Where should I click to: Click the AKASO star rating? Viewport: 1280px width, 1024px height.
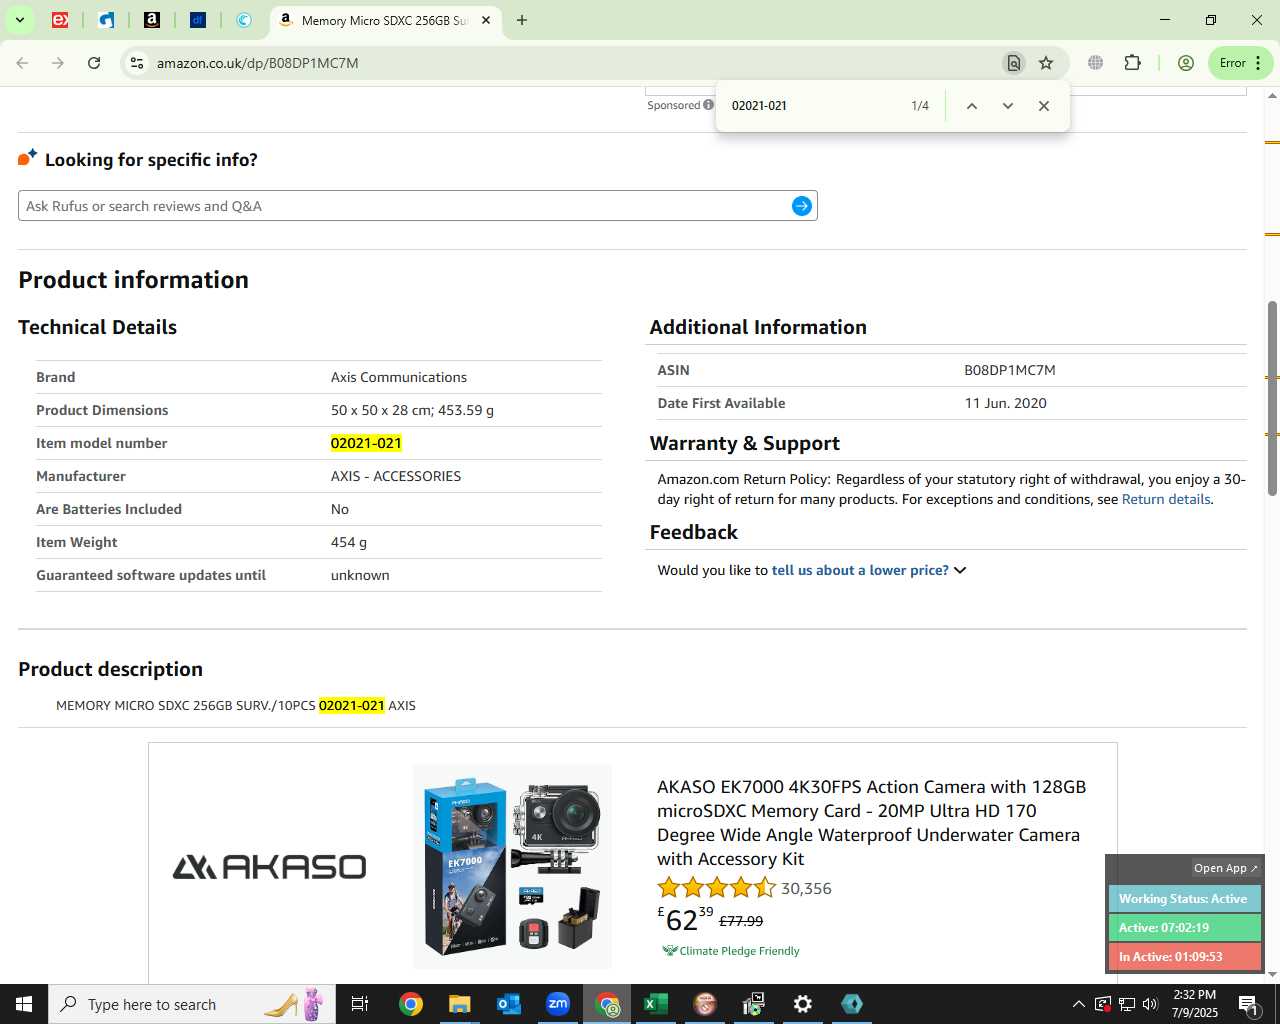tap(716, 888)
